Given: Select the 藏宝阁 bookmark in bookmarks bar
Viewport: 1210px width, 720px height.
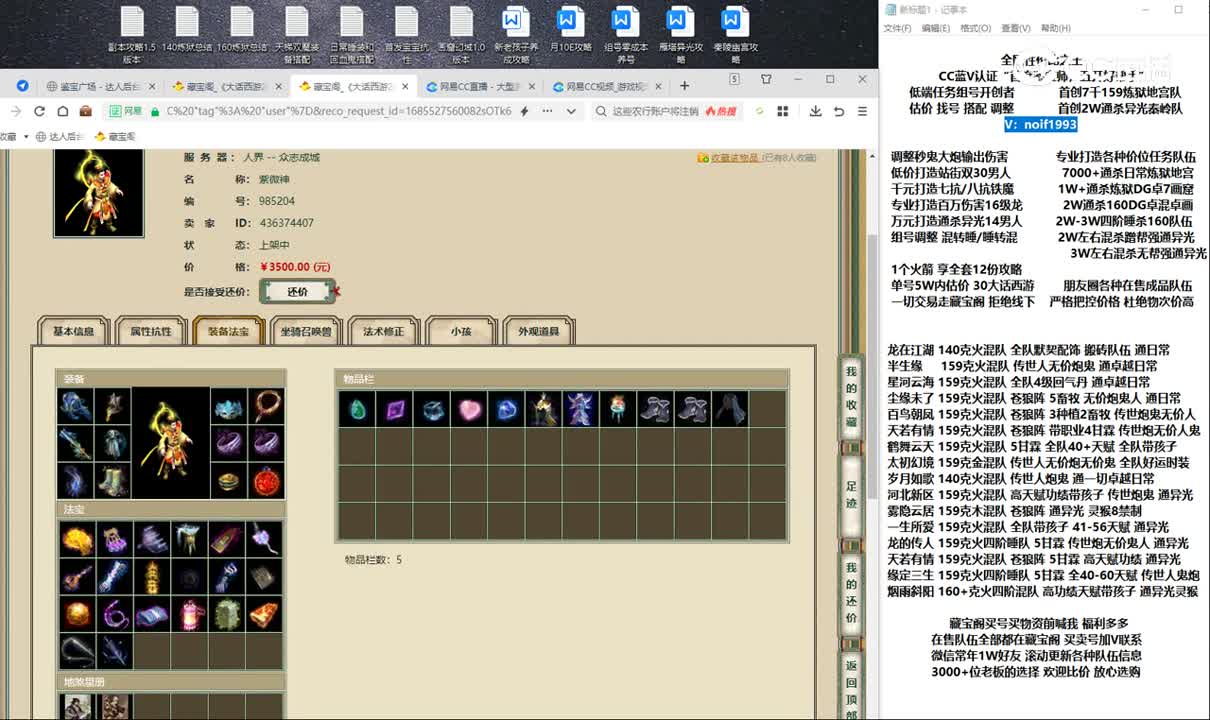Looking at the screenshot, I should [x=120, y=135].
